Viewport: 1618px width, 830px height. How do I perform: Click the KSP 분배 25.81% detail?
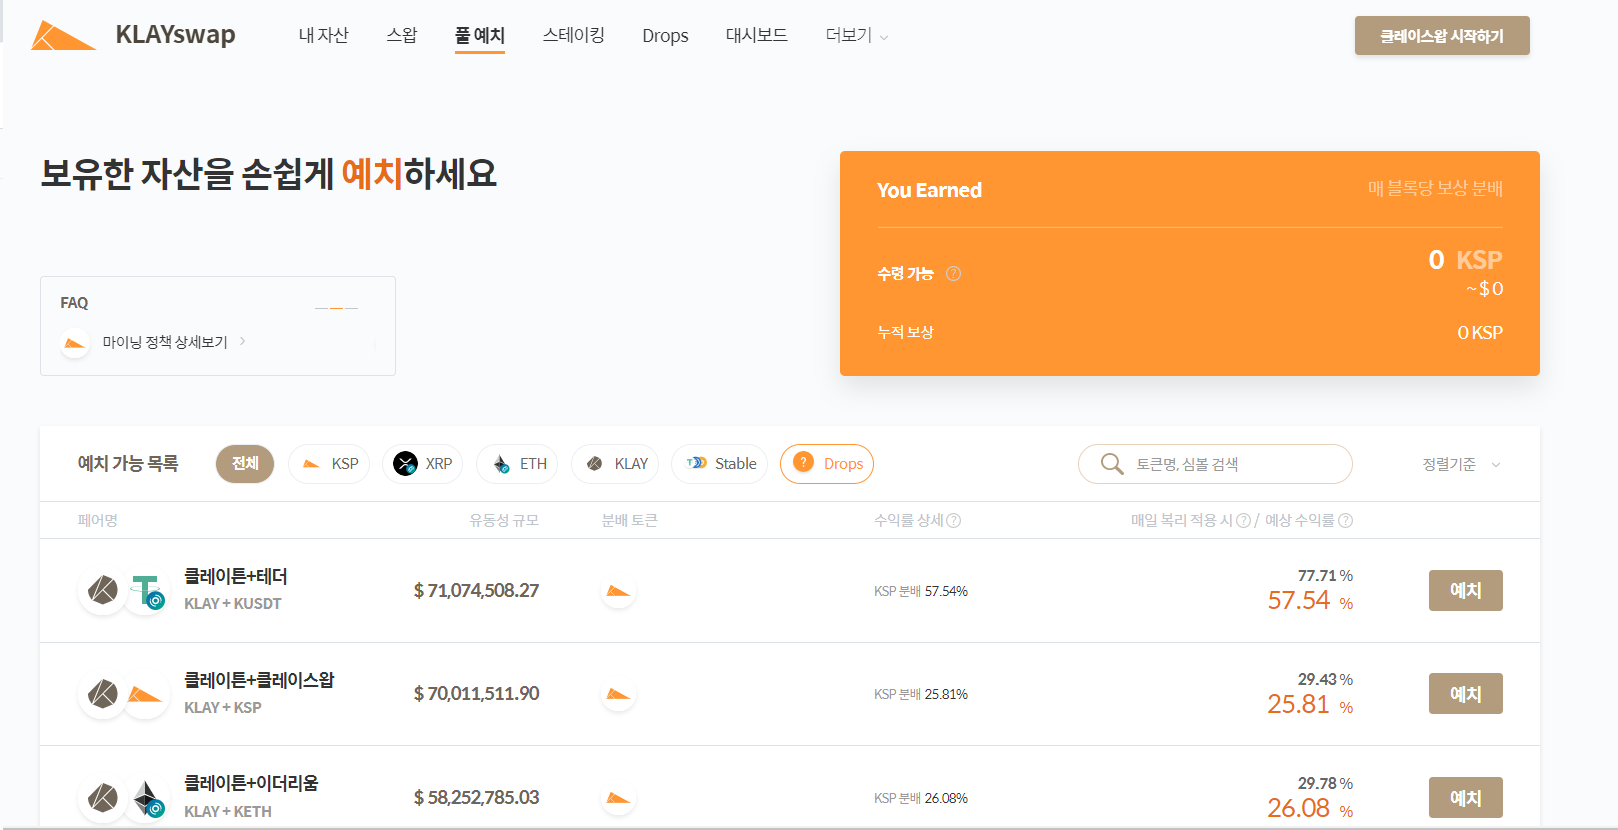coord(921,694)
